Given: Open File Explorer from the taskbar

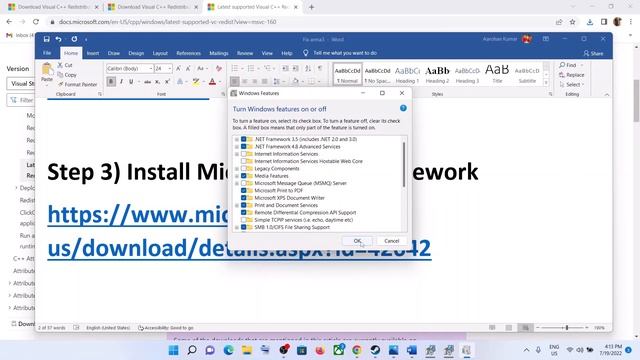Looking at the screenshot, I should tap(247, 350).
